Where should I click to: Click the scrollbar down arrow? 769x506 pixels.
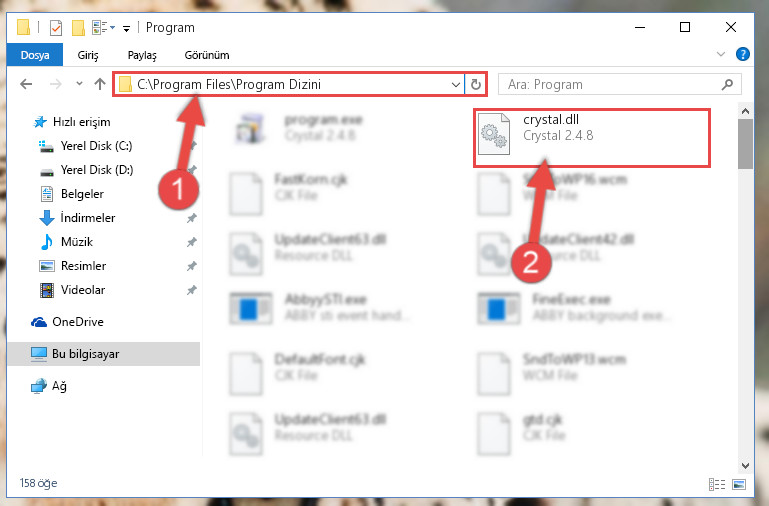[x=745, y=465]
